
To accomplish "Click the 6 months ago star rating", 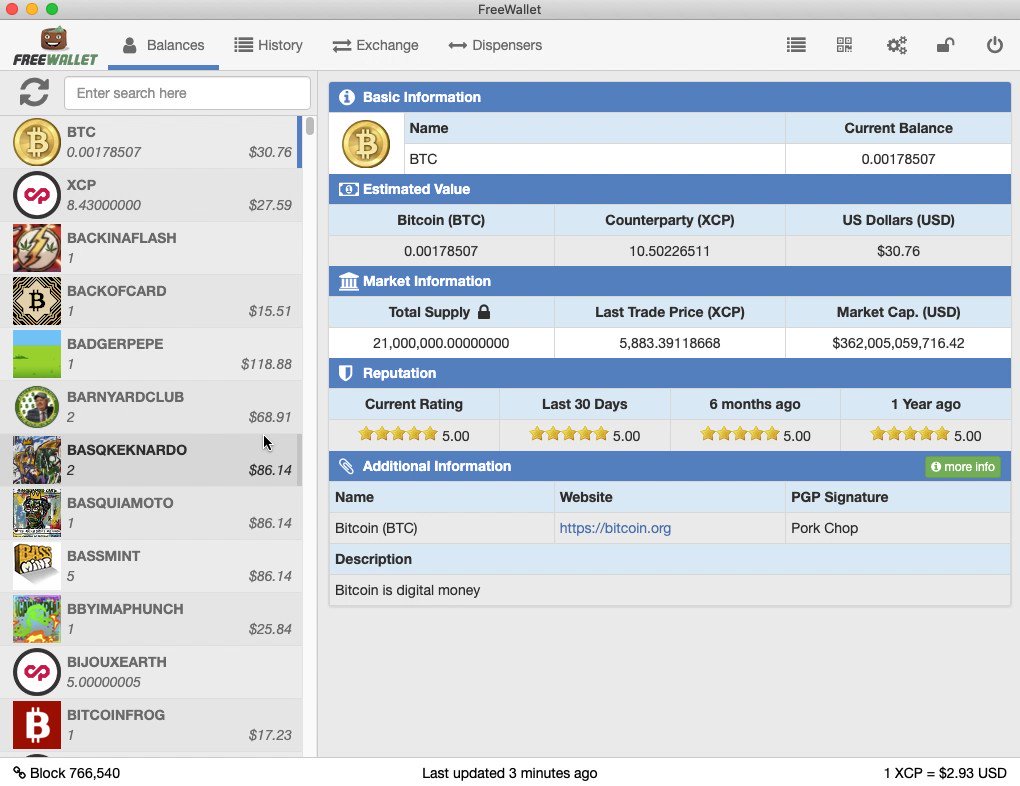I will click(x=740, y=434).
